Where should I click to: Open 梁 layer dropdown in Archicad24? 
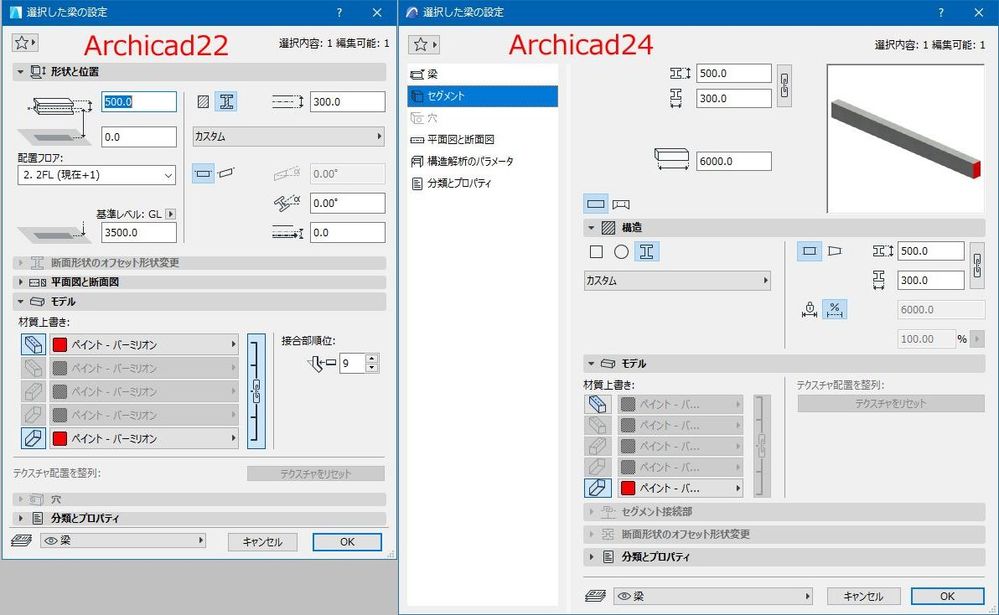(x=713, y=596)
